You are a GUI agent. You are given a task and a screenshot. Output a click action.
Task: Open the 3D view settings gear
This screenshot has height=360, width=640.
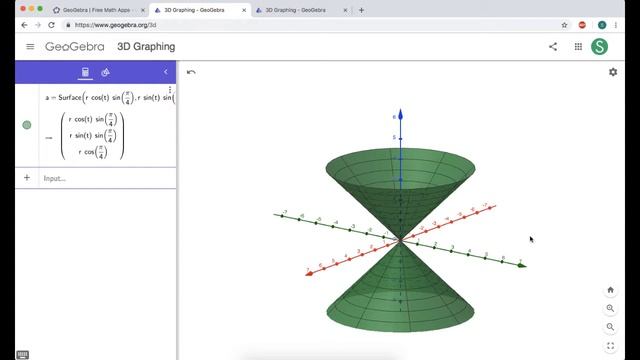(x=613, y=72)
